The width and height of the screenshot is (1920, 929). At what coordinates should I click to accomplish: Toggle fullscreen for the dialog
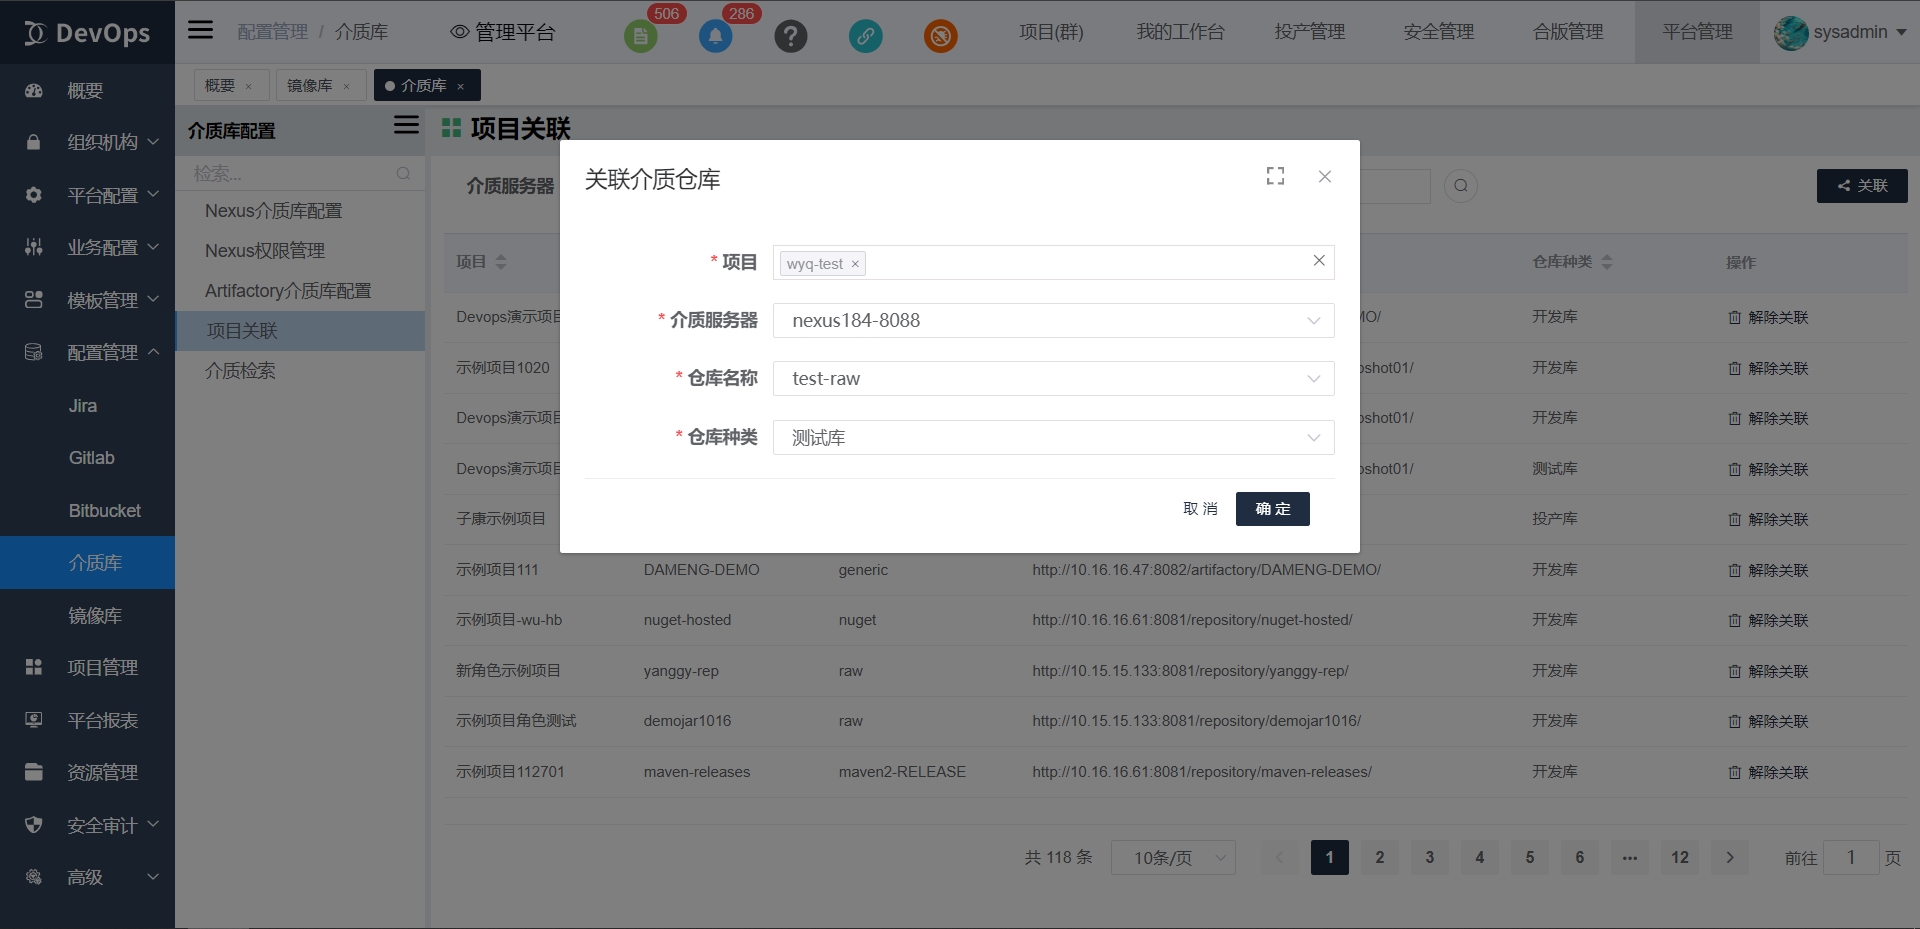pos(1275,177)
